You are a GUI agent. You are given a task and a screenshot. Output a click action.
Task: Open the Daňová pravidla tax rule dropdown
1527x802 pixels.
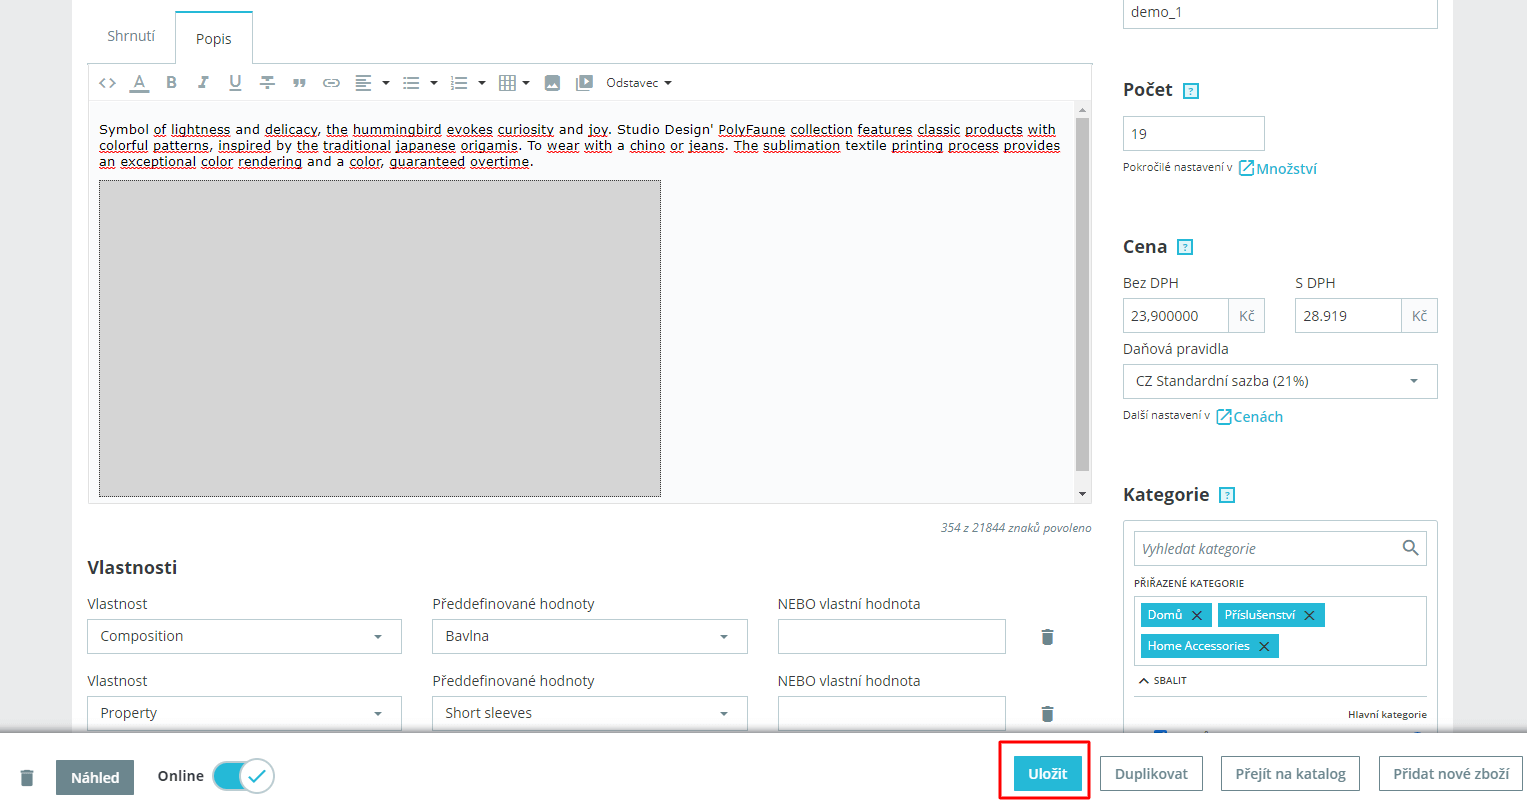click(x=1280, y=381)
